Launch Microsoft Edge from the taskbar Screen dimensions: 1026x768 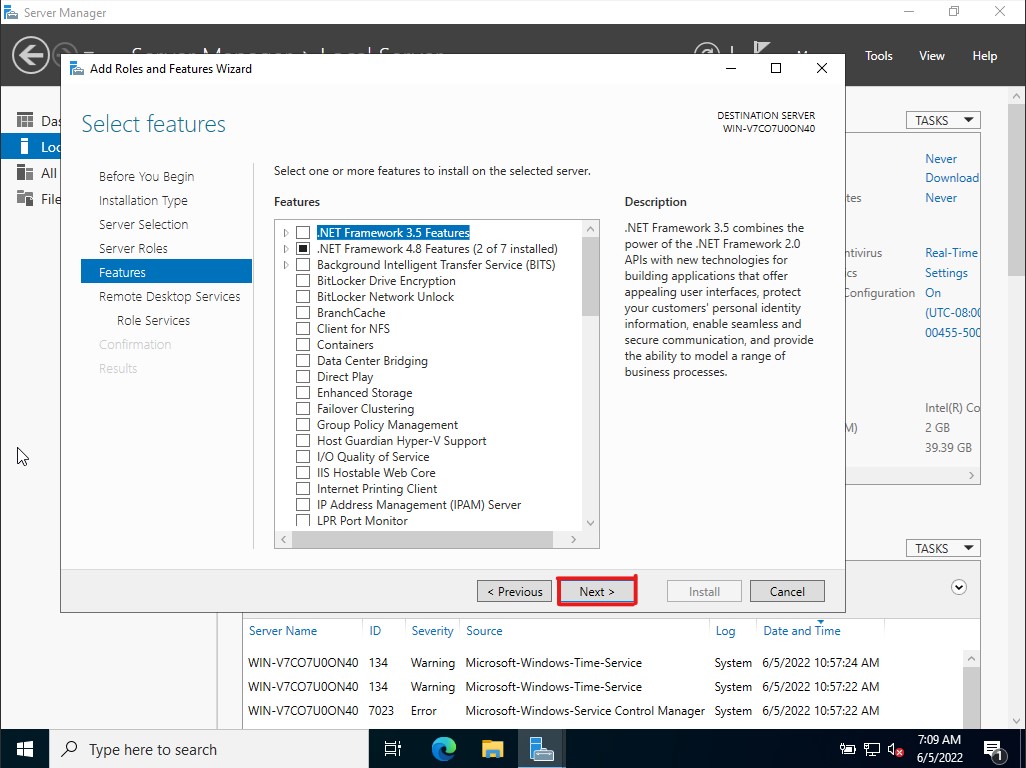[x=444, y=749]
